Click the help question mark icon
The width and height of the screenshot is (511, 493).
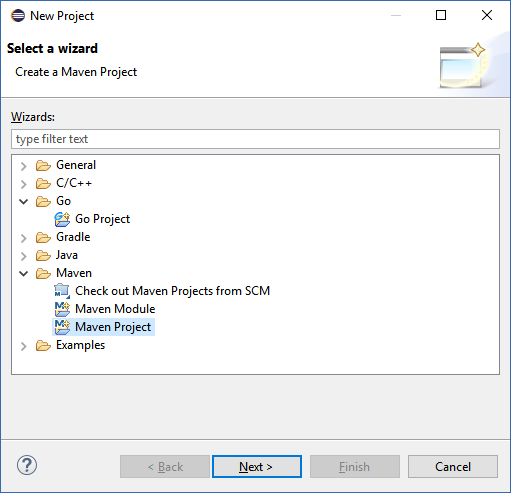27,465
